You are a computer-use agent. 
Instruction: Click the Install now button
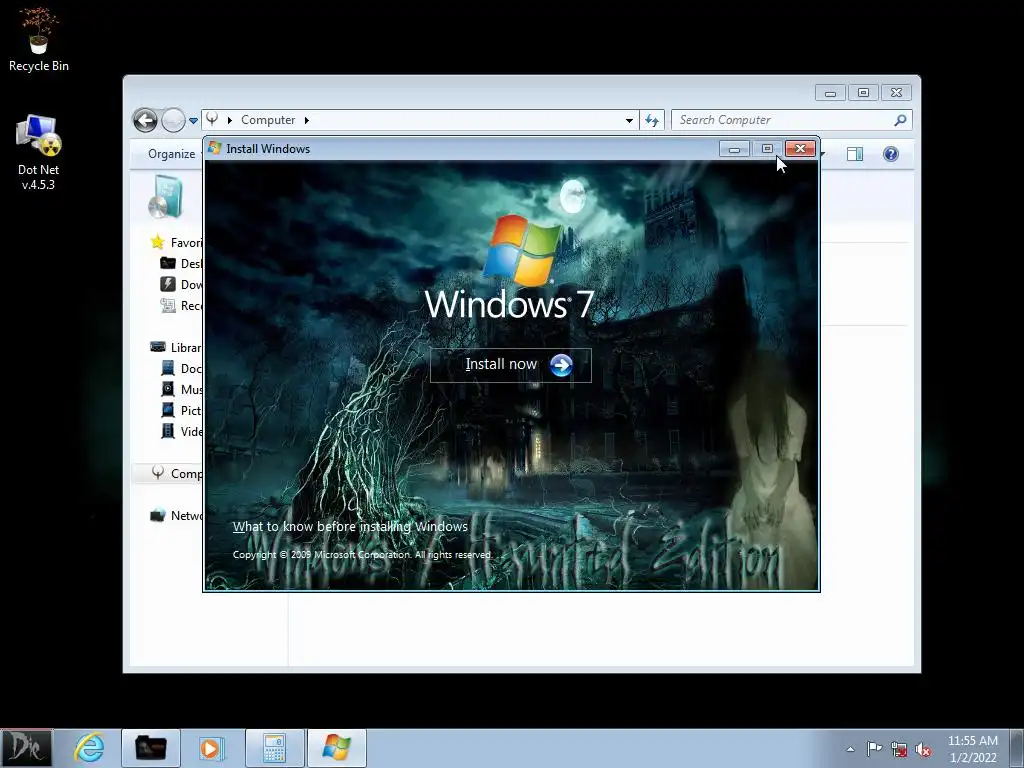point(511,365)
